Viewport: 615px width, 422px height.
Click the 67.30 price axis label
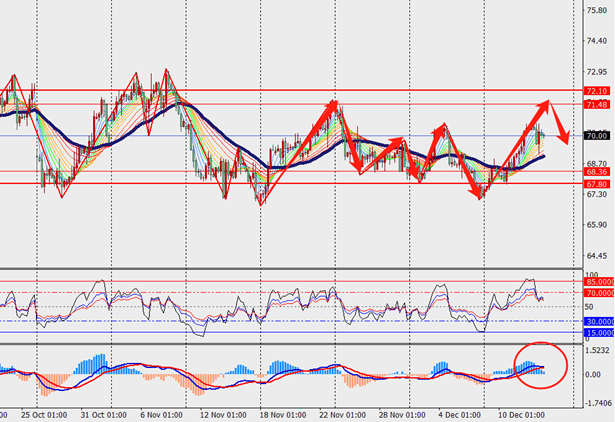(x=597, y=195)
